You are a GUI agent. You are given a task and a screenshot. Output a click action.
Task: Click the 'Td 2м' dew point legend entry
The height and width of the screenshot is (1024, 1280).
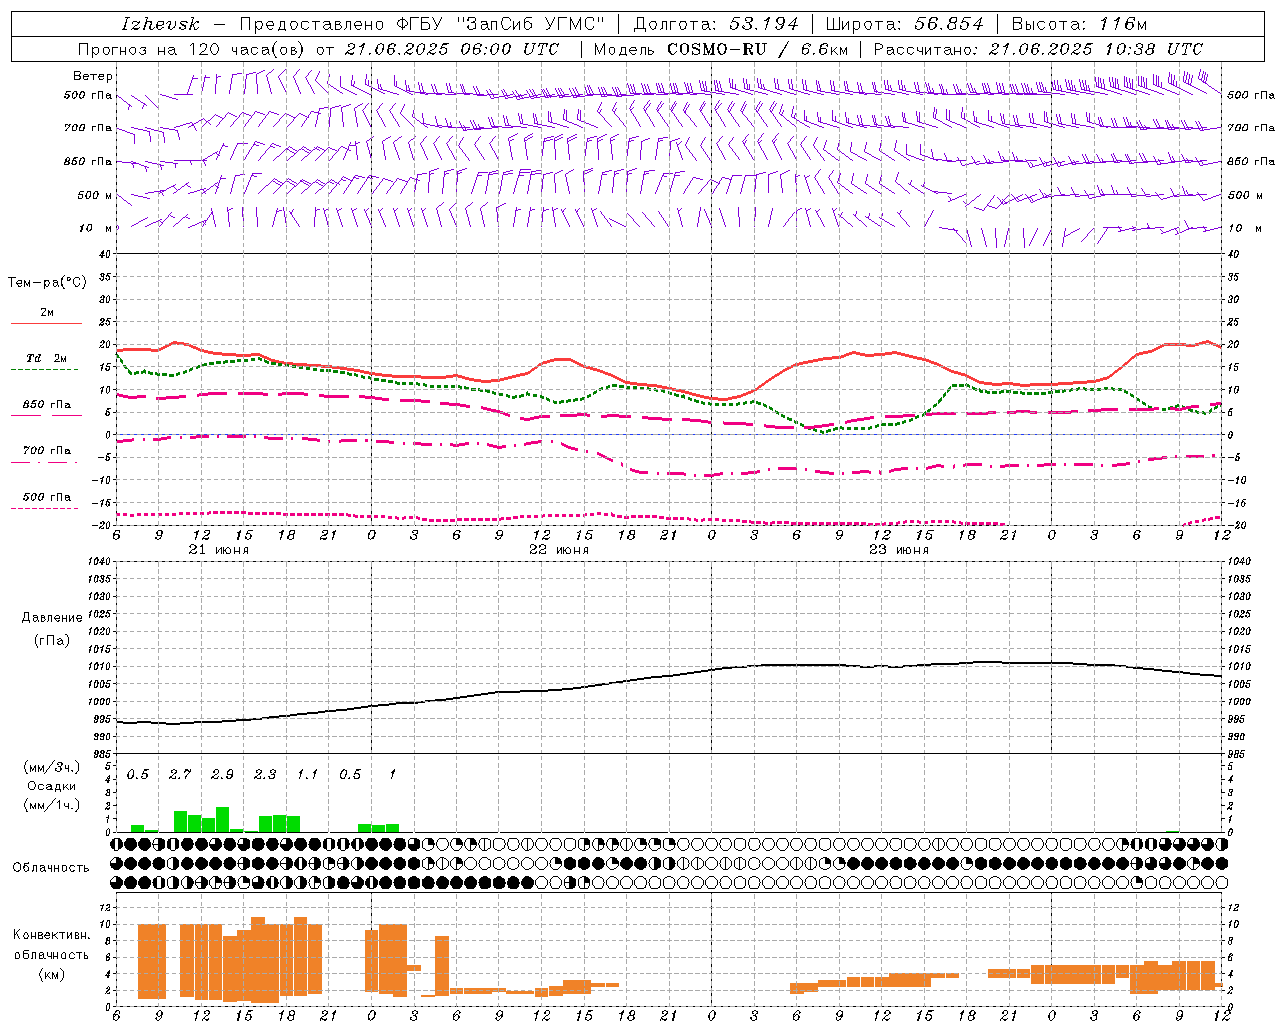point(46,358)
